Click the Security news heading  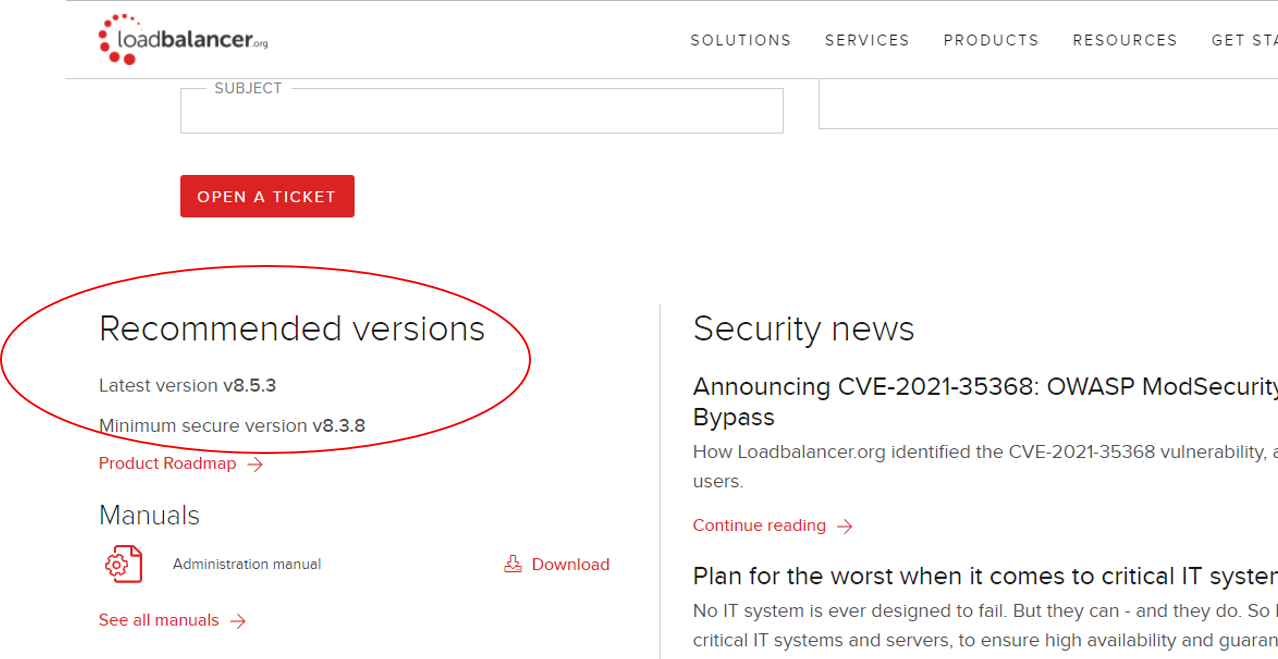pos(803,329)
